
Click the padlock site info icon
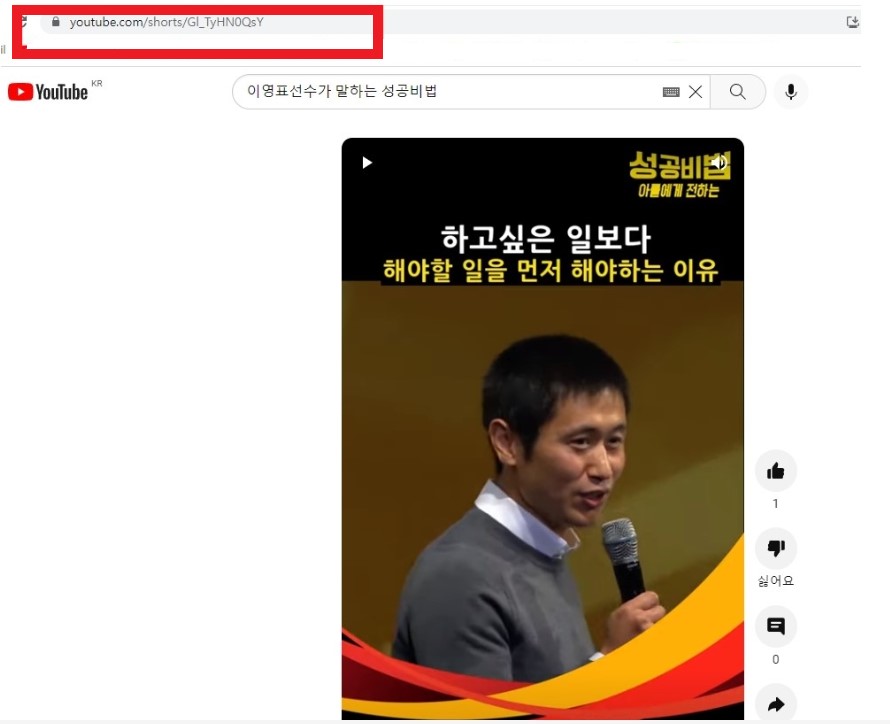click(x=56, y=22)
